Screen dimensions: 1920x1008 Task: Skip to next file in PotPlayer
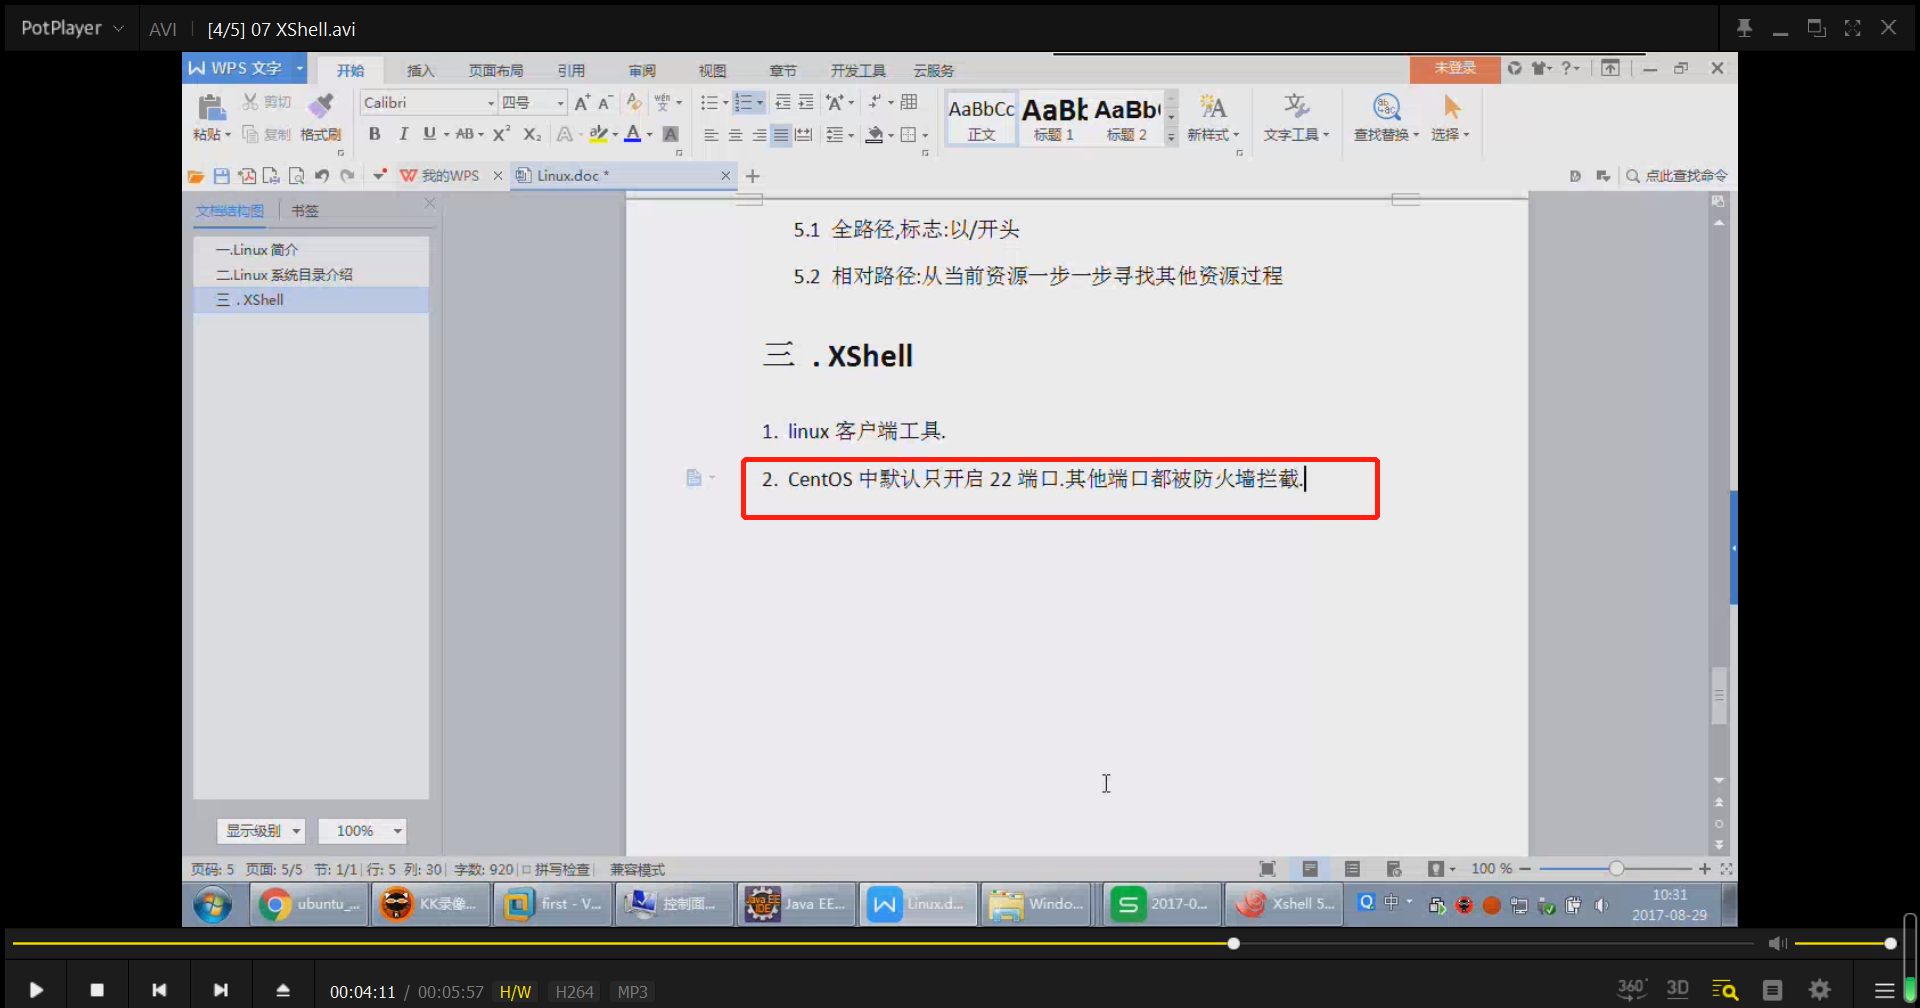click(x=221, y=990)
